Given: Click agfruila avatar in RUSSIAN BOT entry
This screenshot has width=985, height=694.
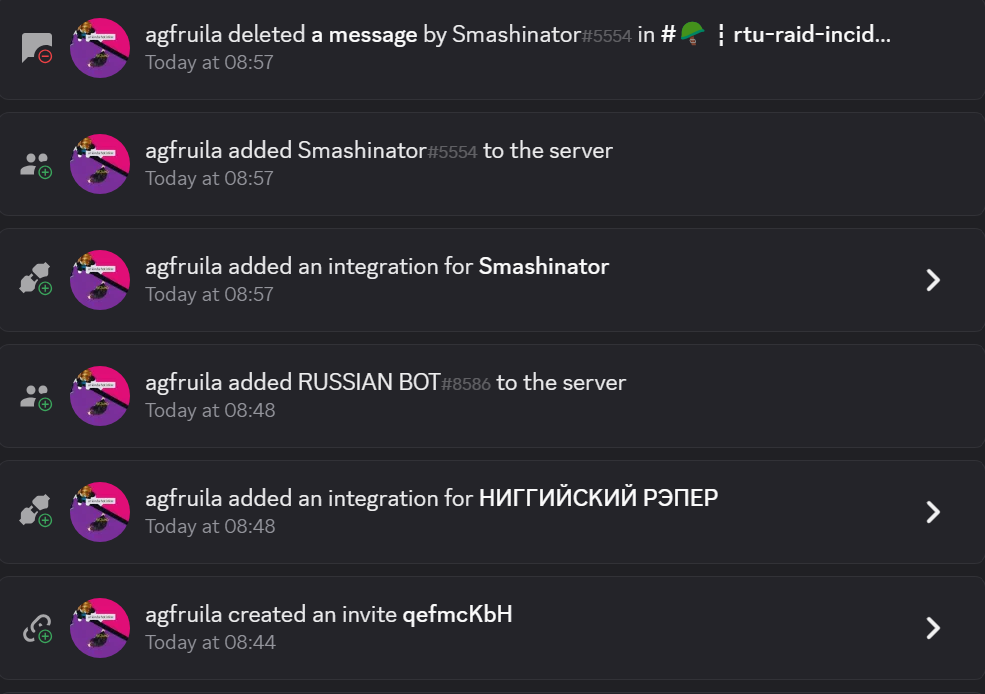Looking at the screenshot, I should click(x=100, y=396).
